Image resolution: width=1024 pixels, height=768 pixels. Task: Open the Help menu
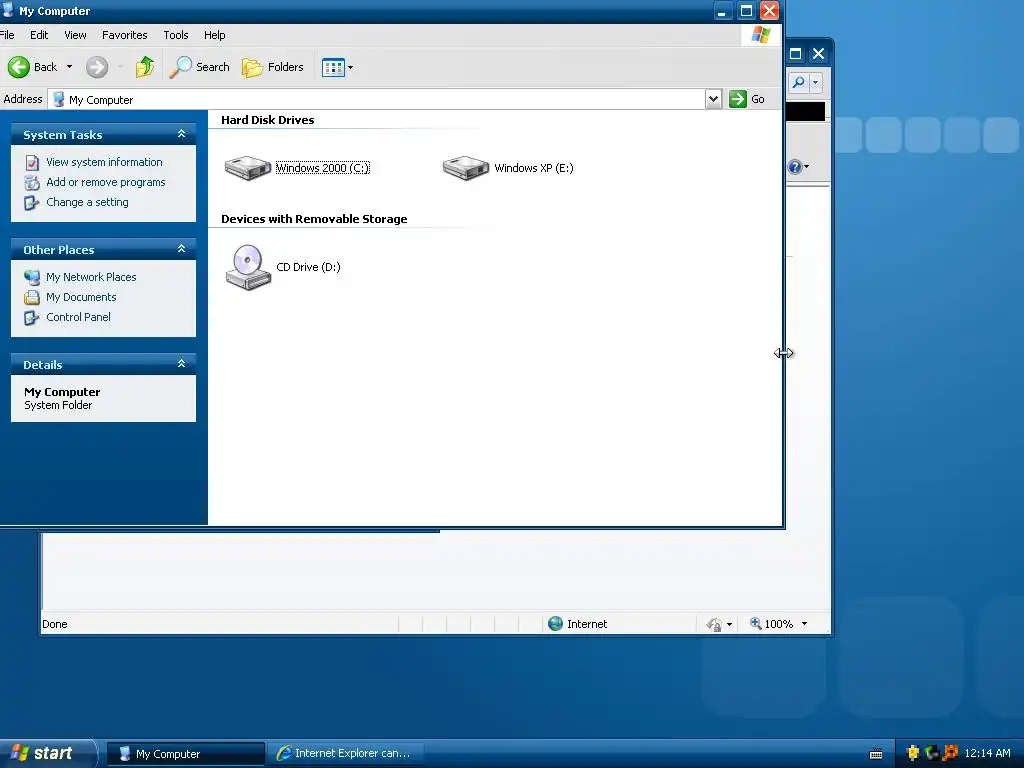tap(214, 35)
